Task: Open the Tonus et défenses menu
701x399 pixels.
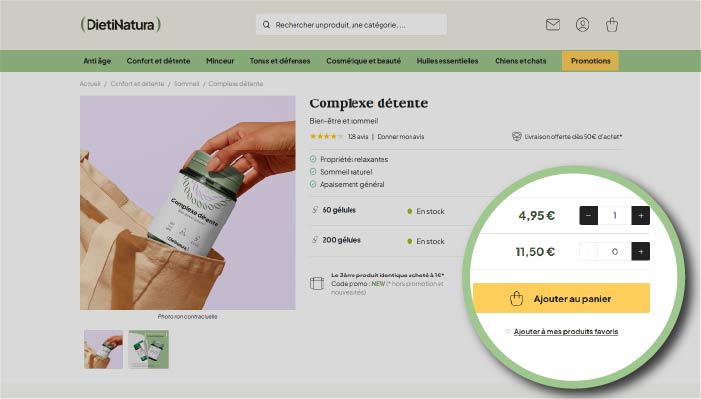Action: pos(280,61)
